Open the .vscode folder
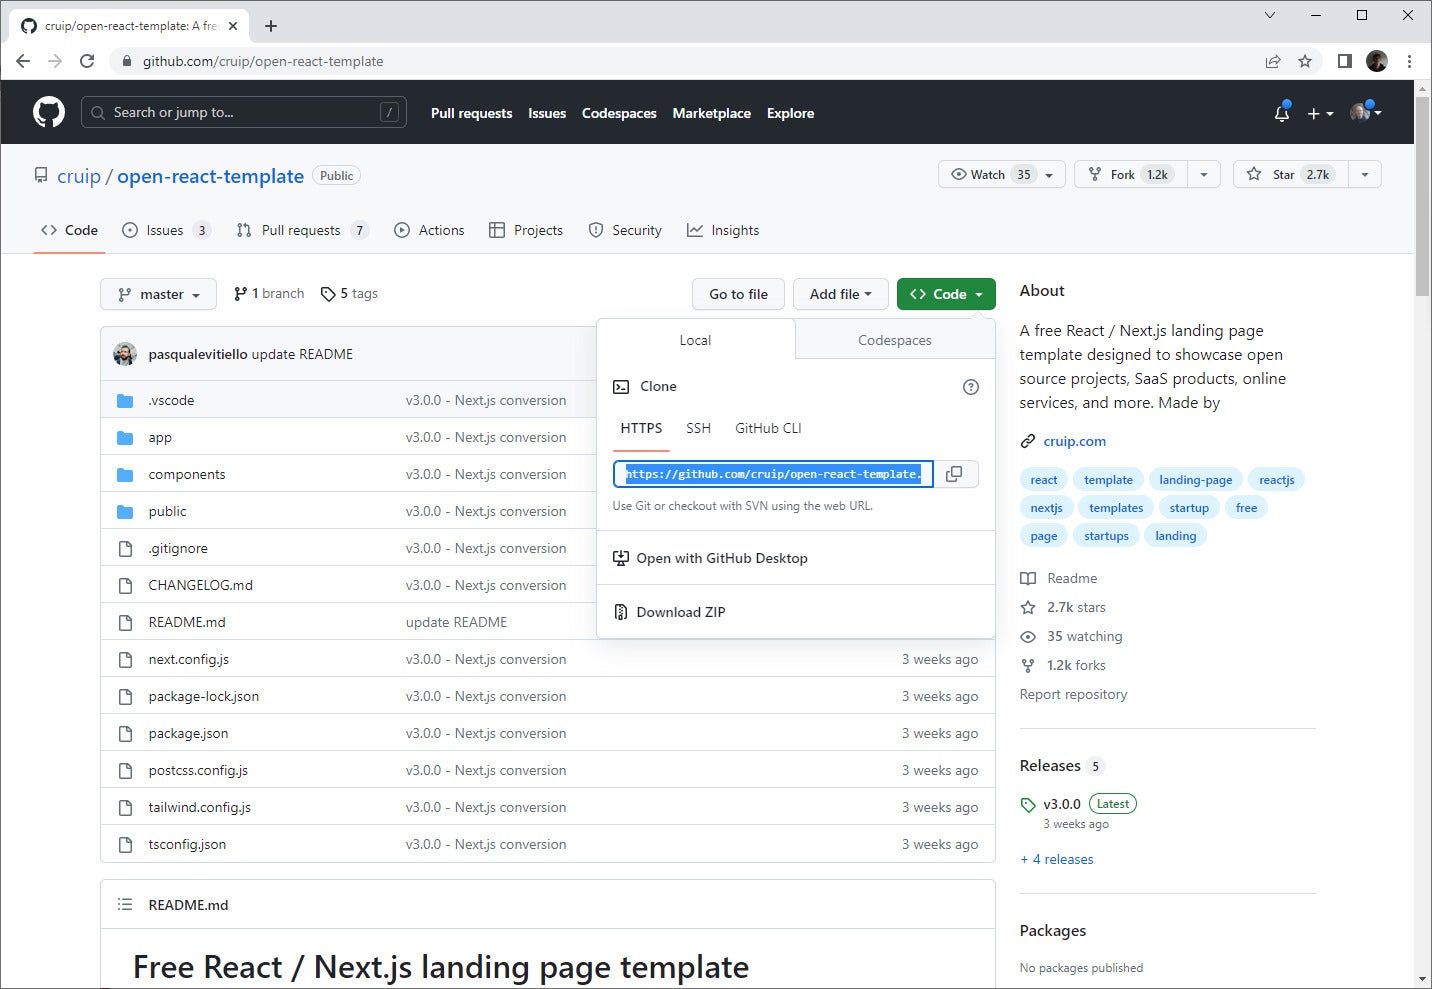Image resolution: width=1432 pixels, height=989 pixels. click(171, 400)
